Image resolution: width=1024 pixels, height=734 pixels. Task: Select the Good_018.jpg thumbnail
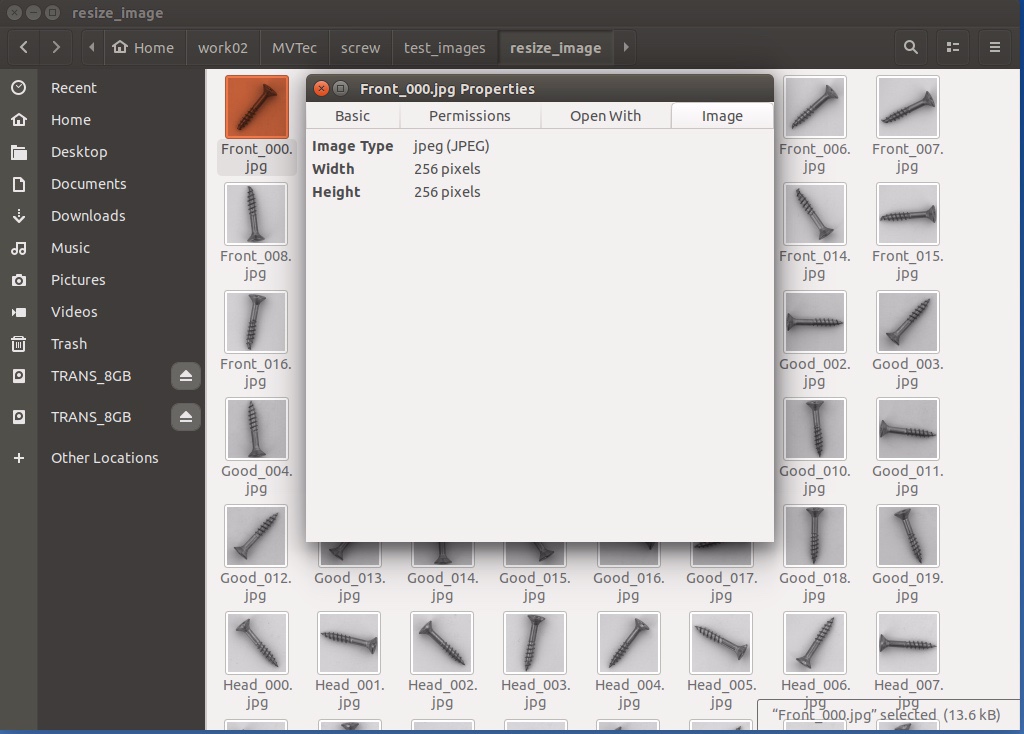point(814,535)
